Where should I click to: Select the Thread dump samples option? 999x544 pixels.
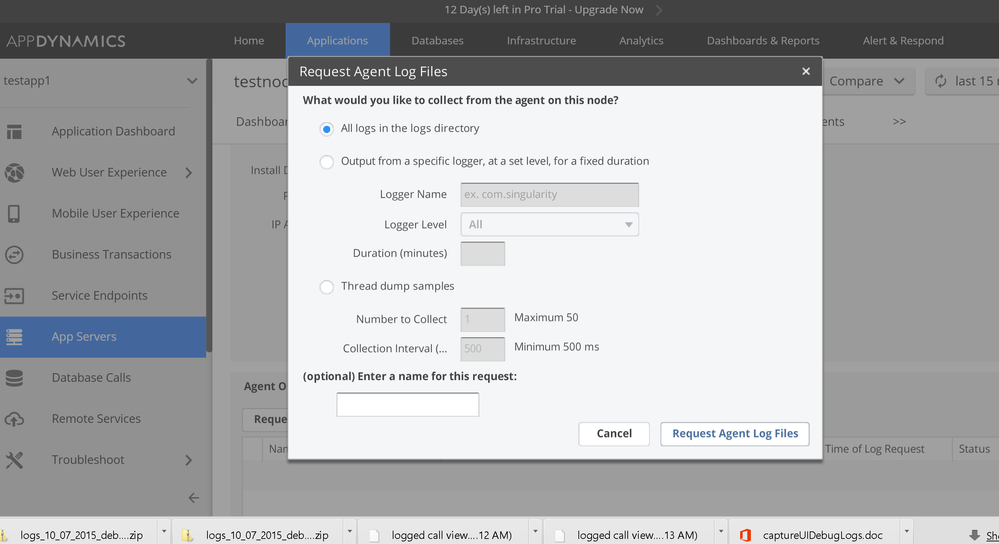pyautogui.click(x=327, y=287)
